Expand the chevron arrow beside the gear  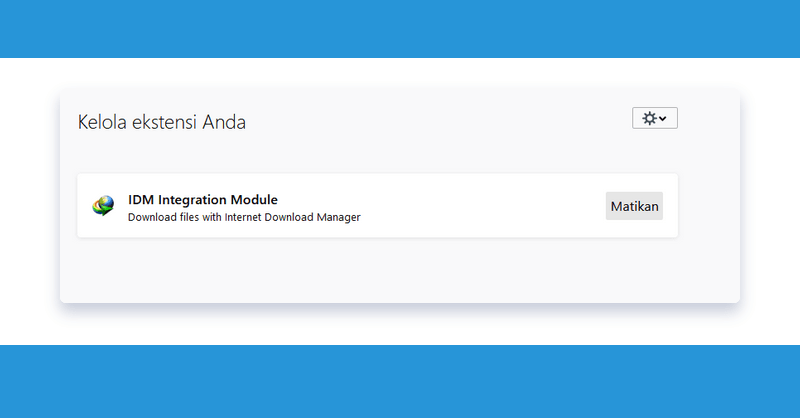coord(663,119)
